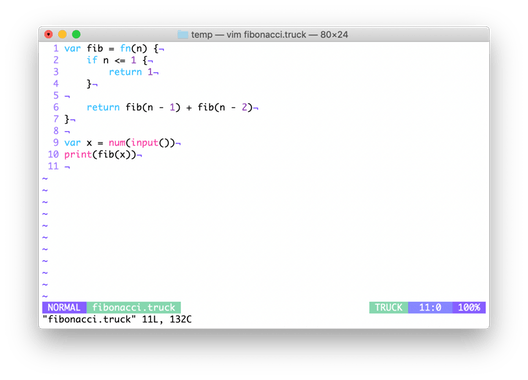The image size is (528, 380).
Task: Click the 'var' keyword on line 9
Action: coord(72,143)
